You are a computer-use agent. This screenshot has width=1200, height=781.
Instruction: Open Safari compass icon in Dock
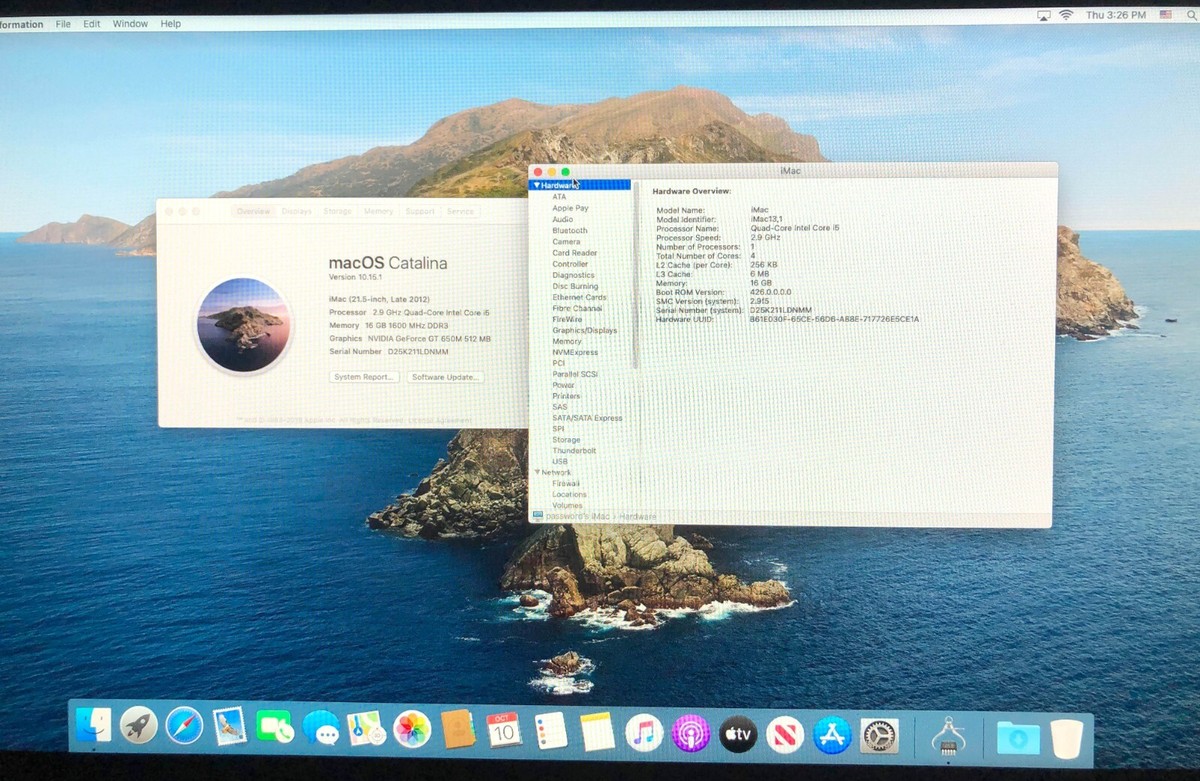coord(185,726)
